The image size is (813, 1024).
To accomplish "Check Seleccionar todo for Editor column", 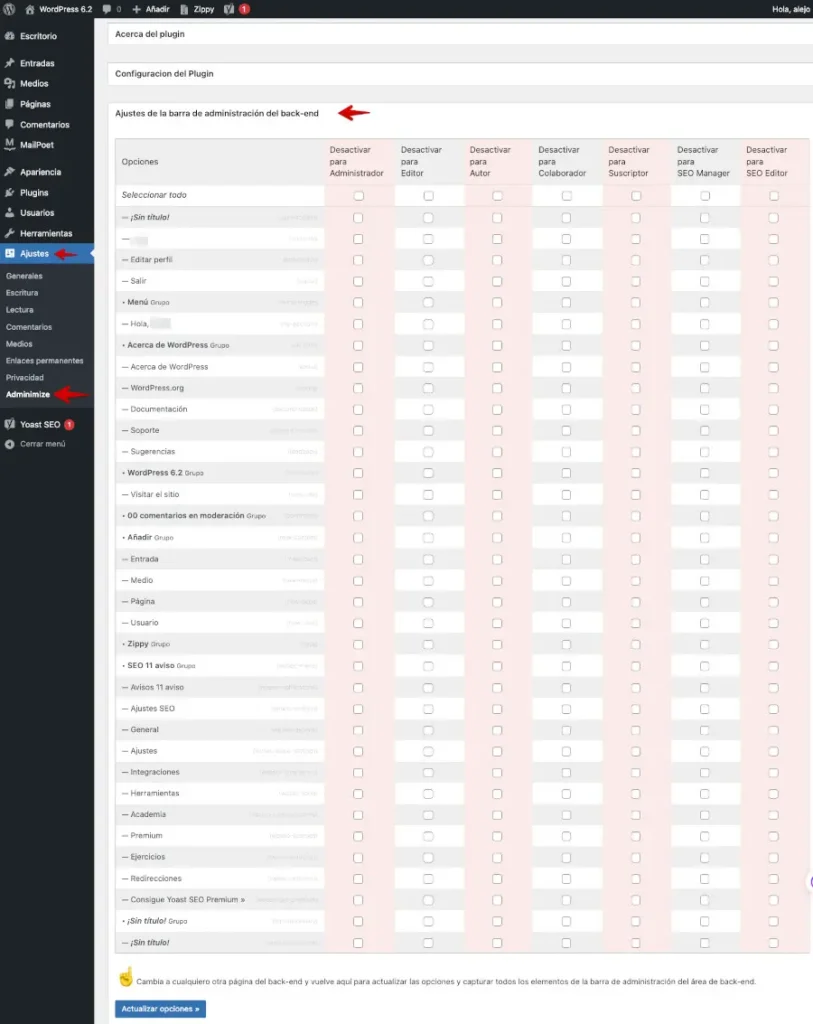I will point(428,195).
